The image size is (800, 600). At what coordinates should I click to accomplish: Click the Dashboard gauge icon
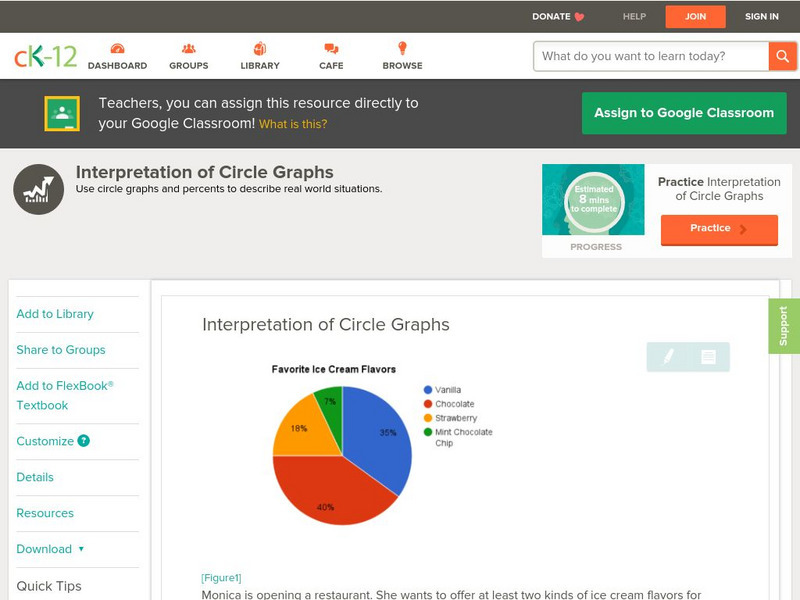pyautogui.click(x=117, y=48)
